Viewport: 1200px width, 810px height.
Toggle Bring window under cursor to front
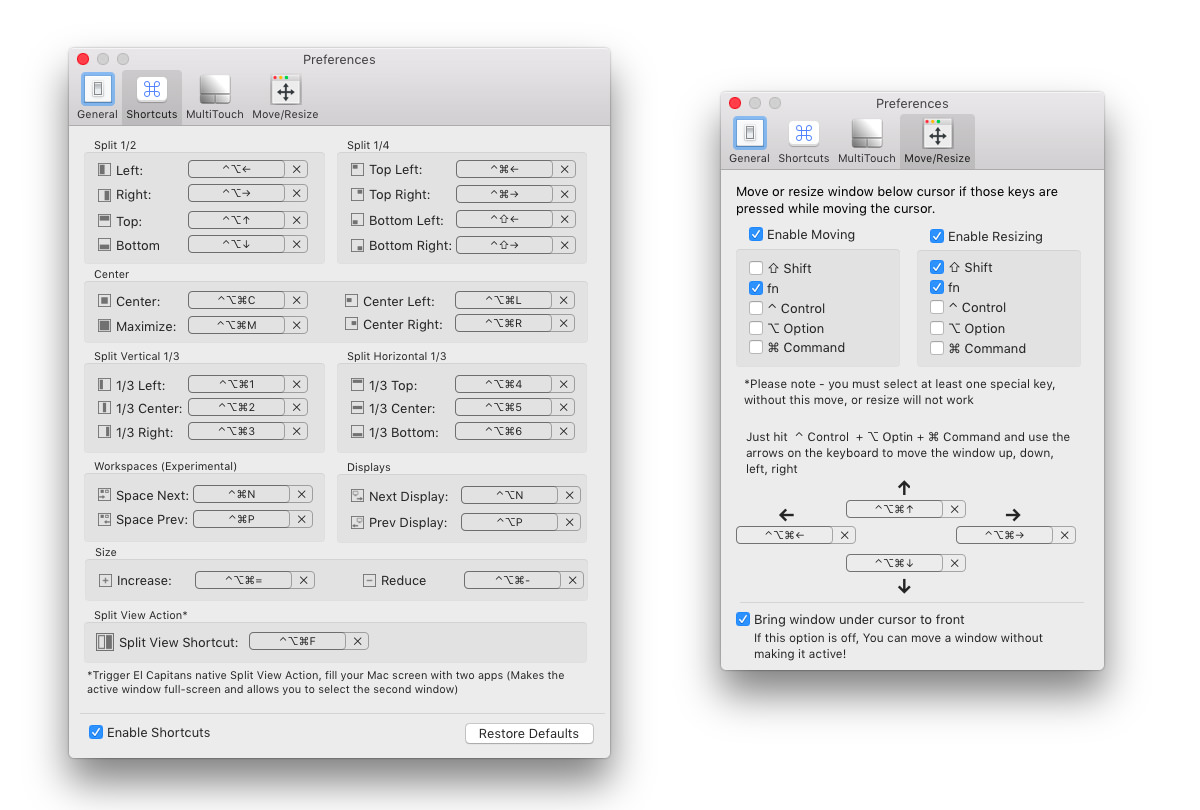click(742, 619)
